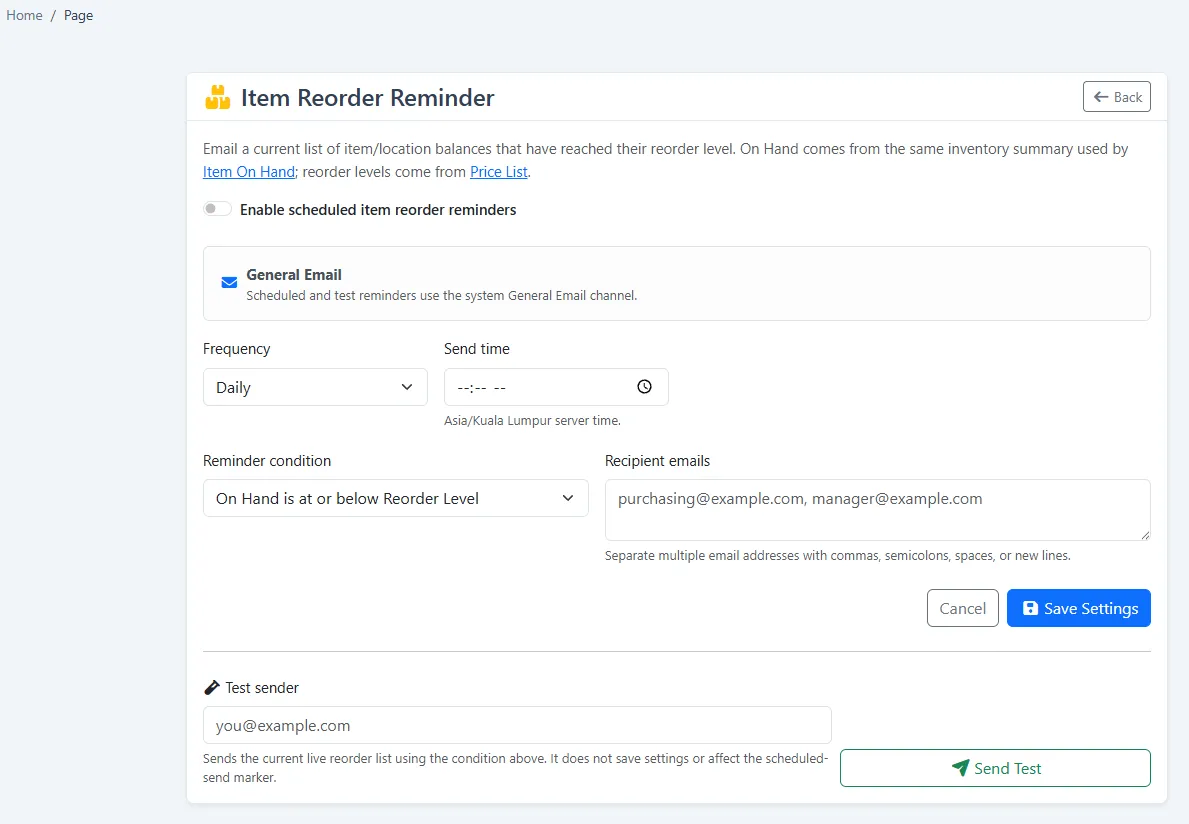Click the Test sender email field
Viewport: 1189px width, 824px height.
pos(517,725)
